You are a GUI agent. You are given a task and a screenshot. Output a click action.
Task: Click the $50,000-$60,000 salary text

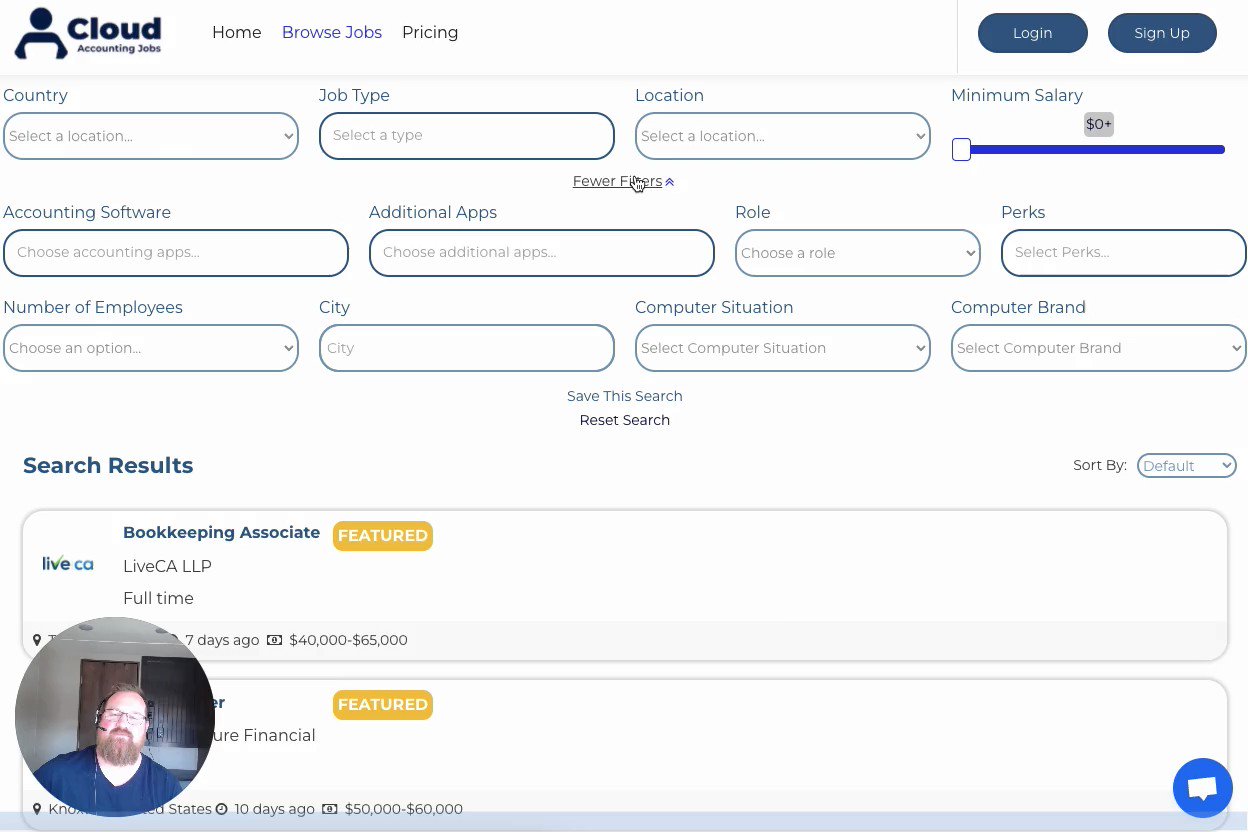pyautogui.click(x=404, y=809)
